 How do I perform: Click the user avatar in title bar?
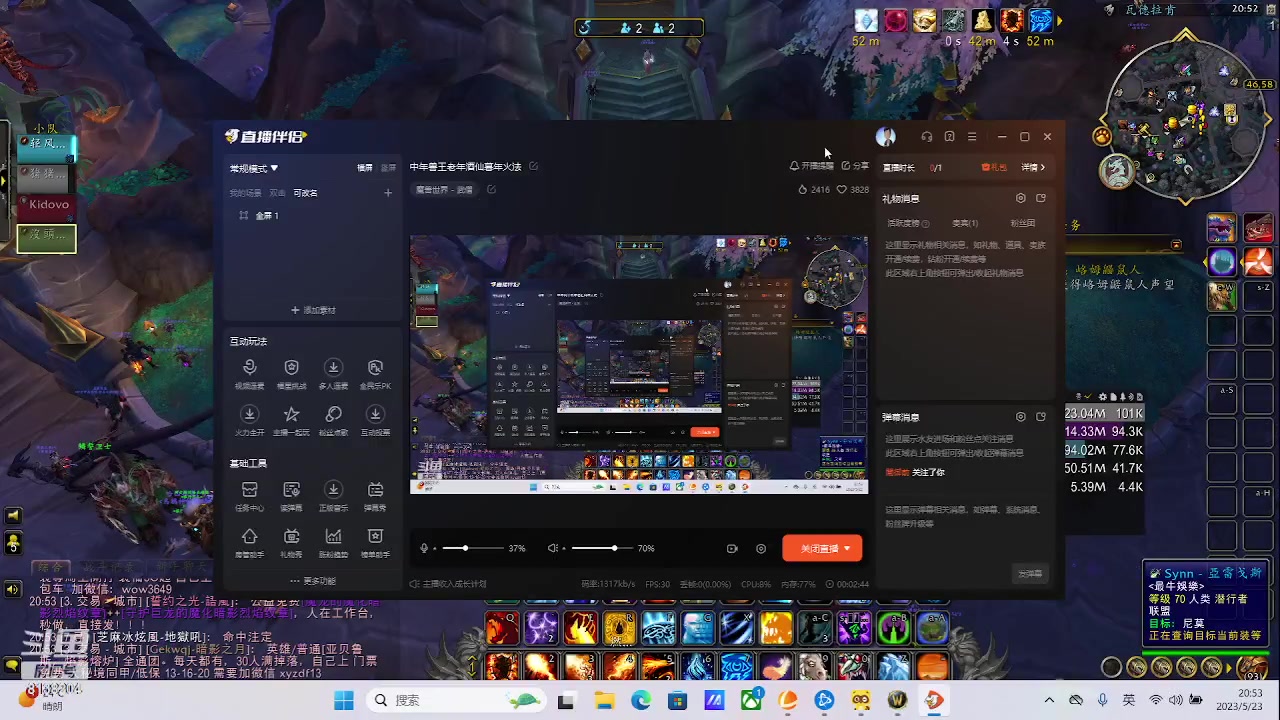coord(885,137)
